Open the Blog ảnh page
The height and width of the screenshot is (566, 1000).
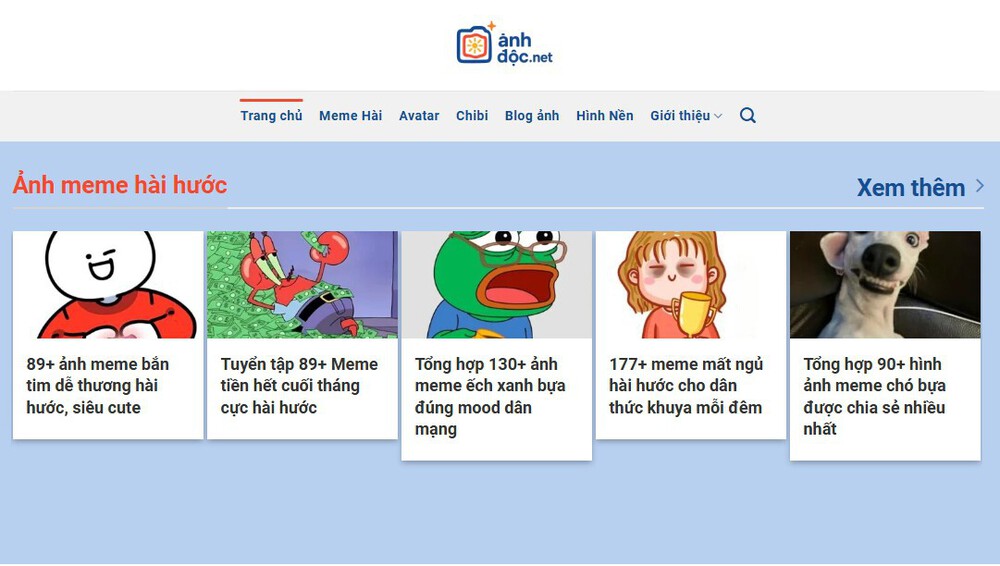pos(532,116)
